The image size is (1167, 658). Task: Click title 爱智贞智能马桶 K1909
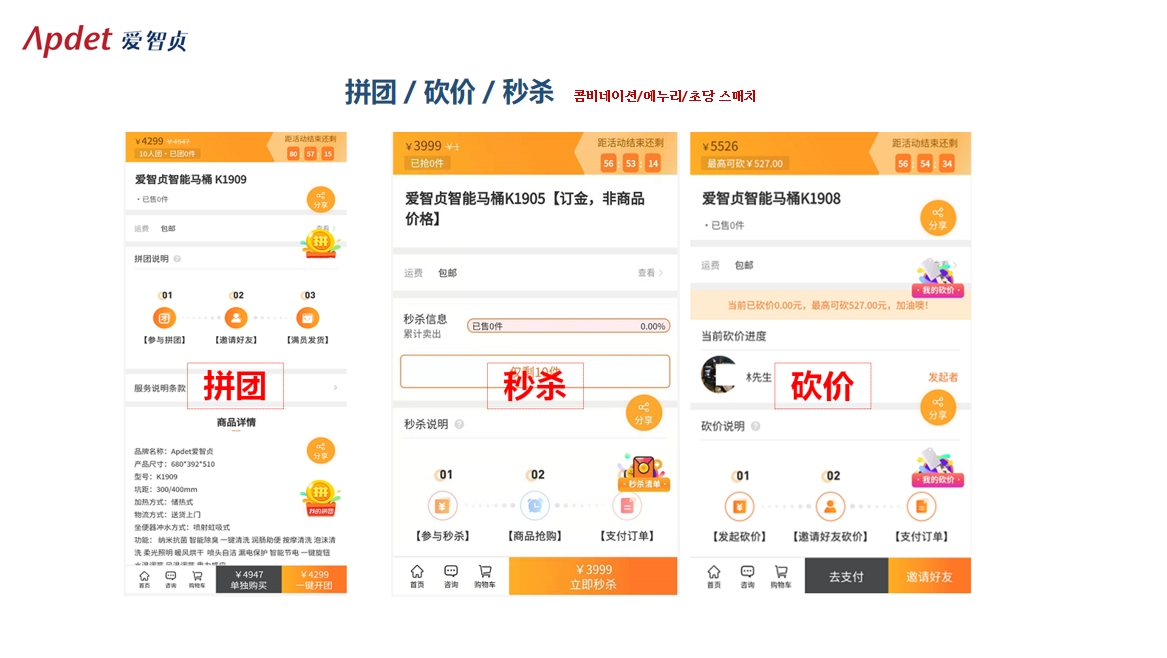coord(191,179)
